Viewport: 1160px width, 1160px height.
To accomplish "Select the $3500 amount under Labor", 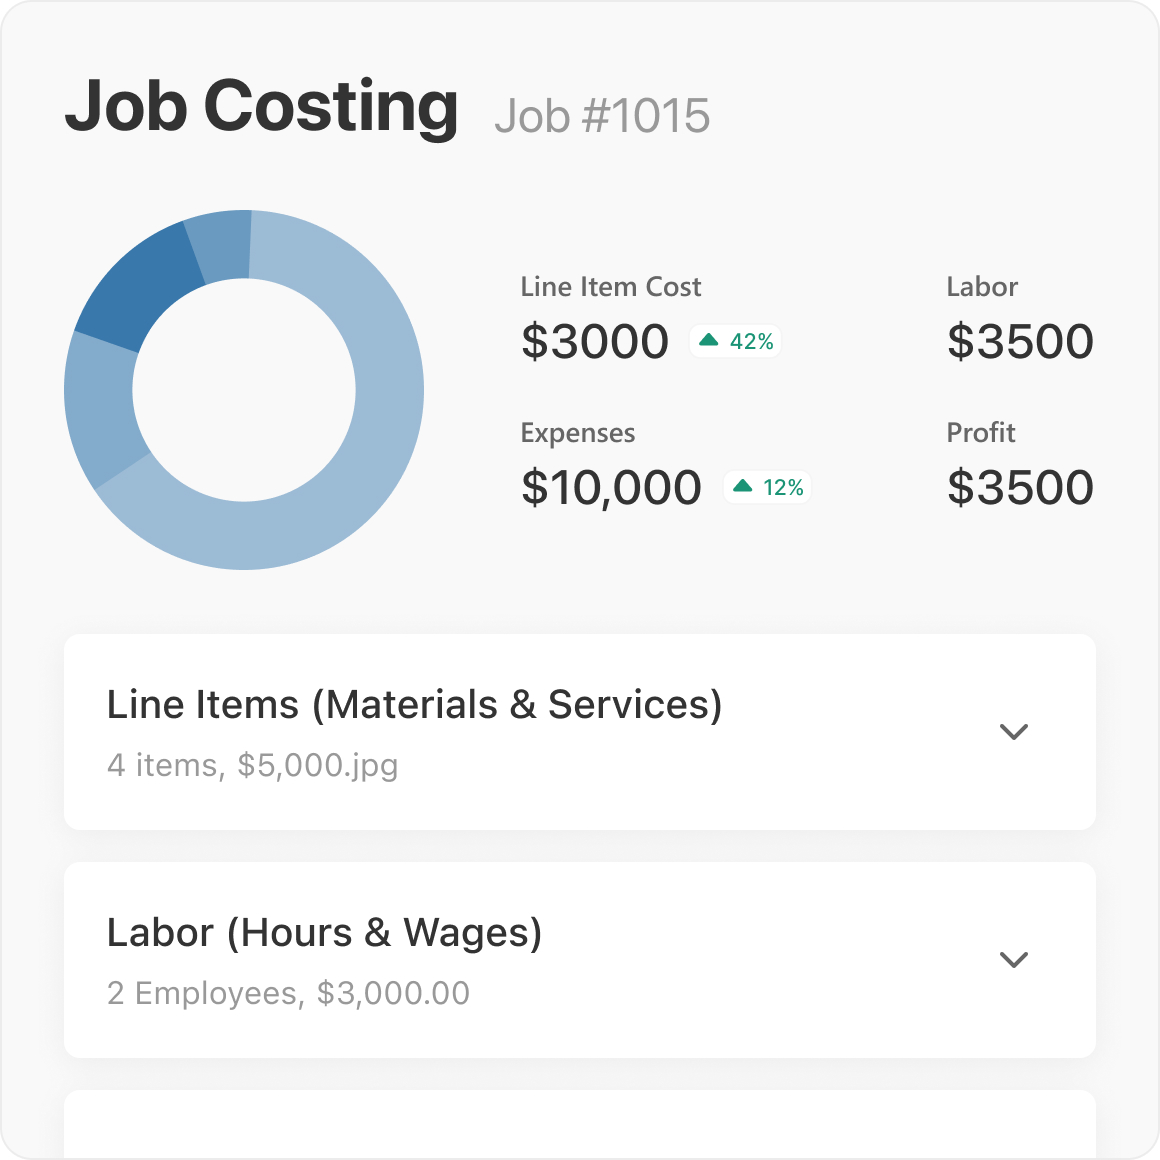I will tap(1020, 342).
